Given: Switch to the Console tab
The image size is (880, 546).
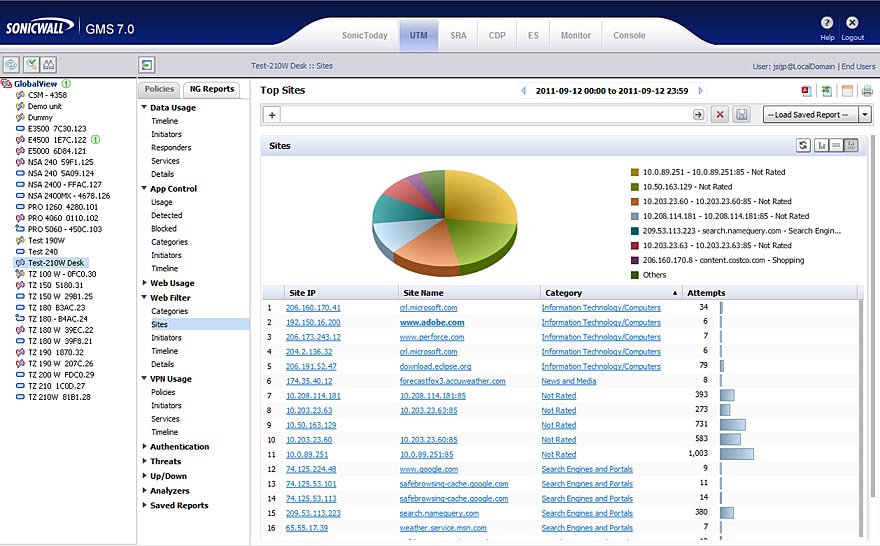Looking at the screenshot, I should (629, 35).
